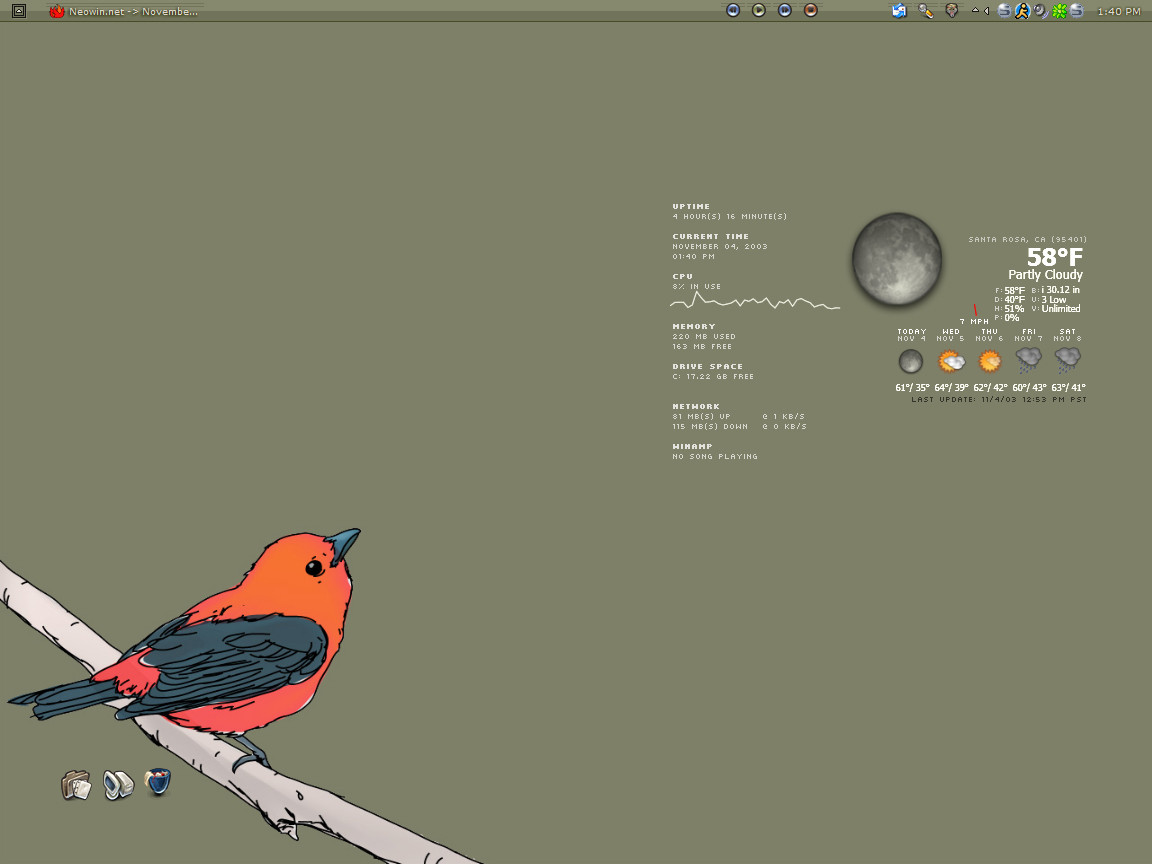1152x864 pixels.
Task: Click the large moon weather image
Action: [896, 259]
